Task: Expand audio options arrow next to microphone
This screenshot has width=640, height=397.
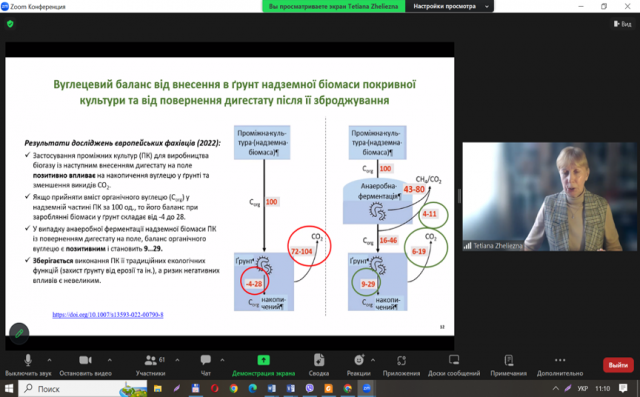Action: (x=49, y=360)
